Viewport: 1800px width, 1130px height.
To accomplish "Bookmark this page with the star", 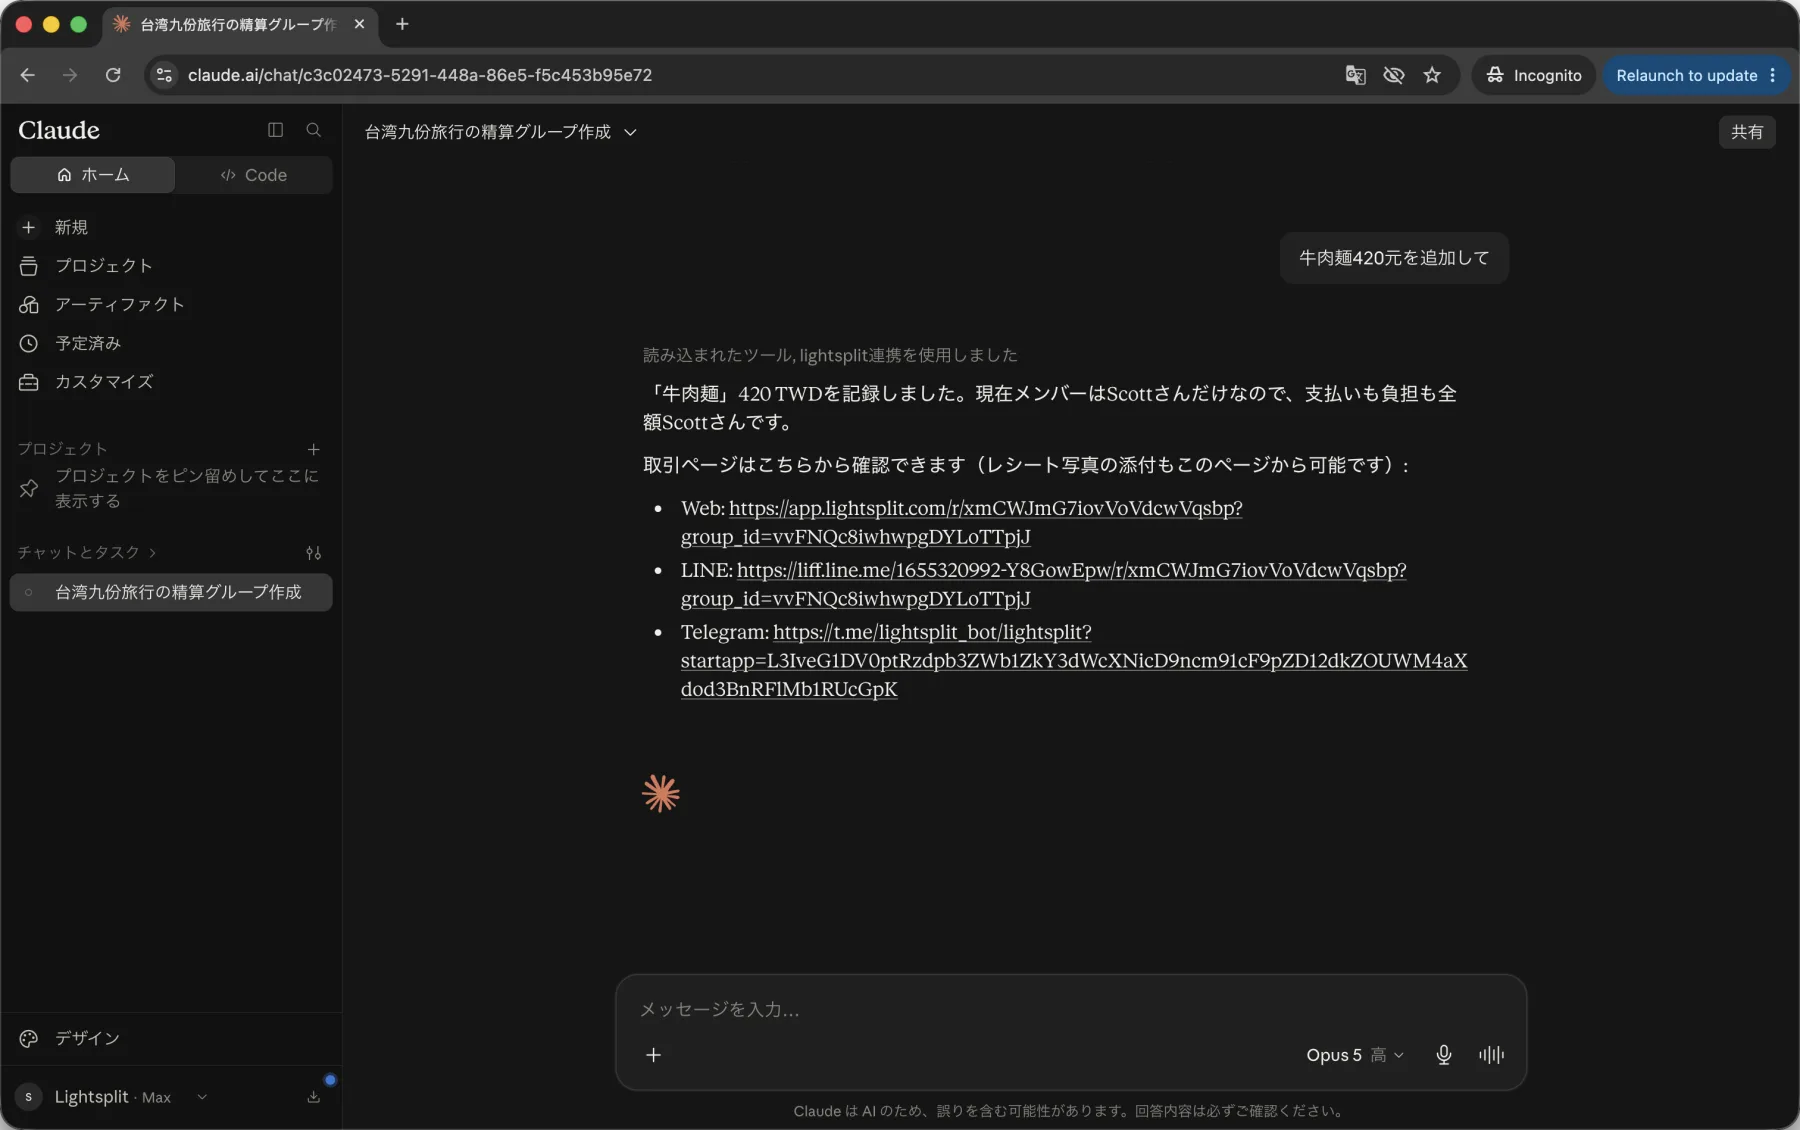I will pos(1432,75).
